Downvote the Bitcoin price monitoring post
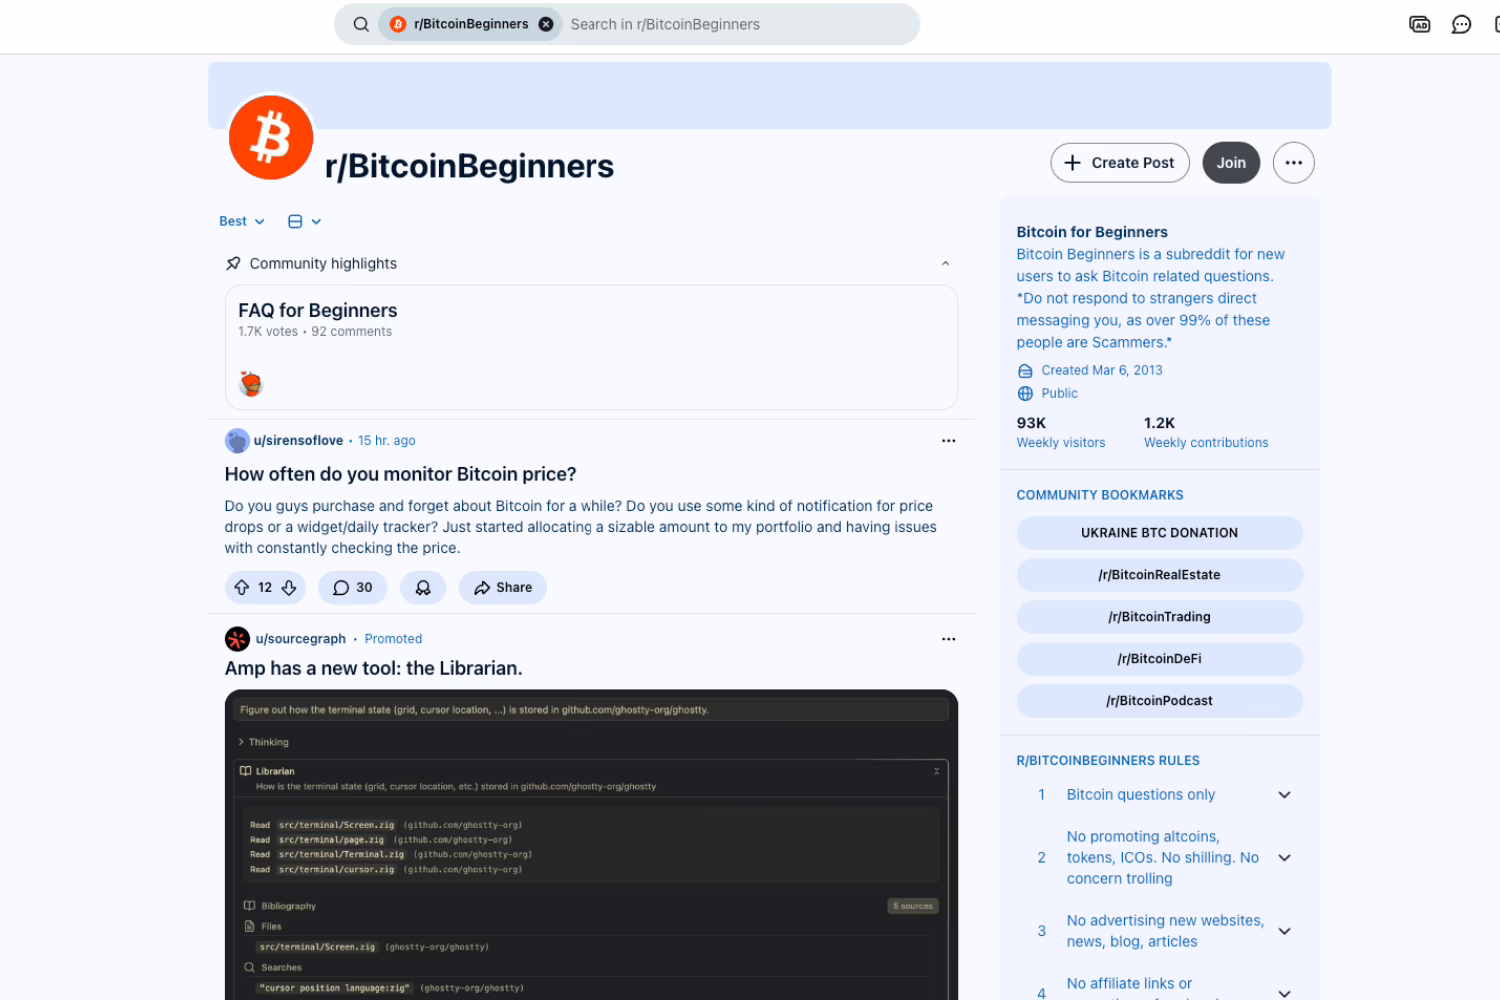The image size is (1500, 1000). [289, 588]
